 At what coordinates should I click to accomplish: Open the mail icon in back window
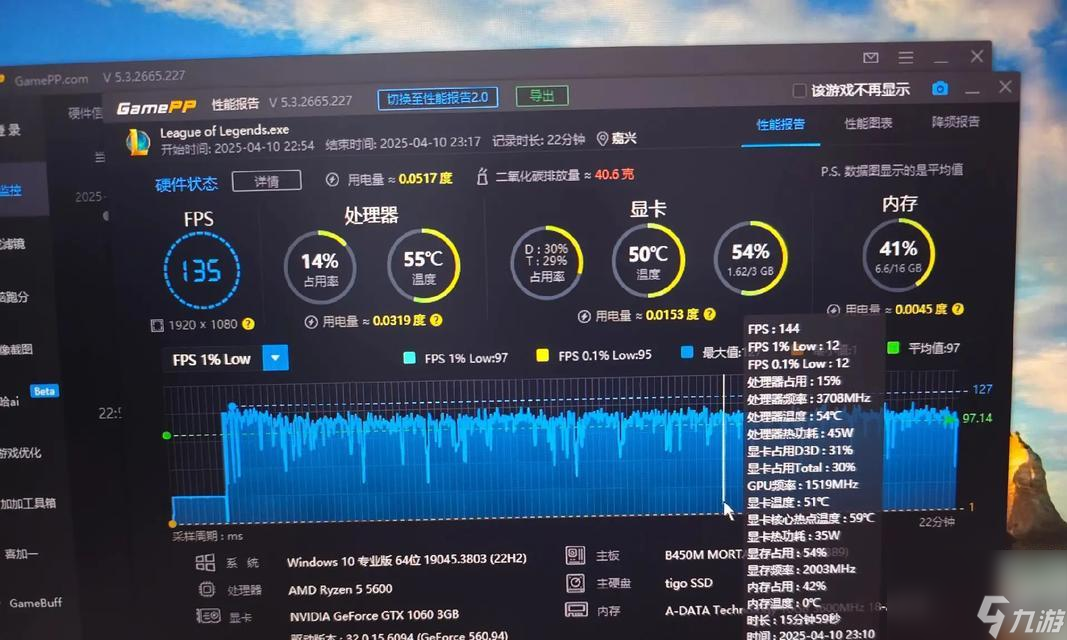tap(870, 58)
